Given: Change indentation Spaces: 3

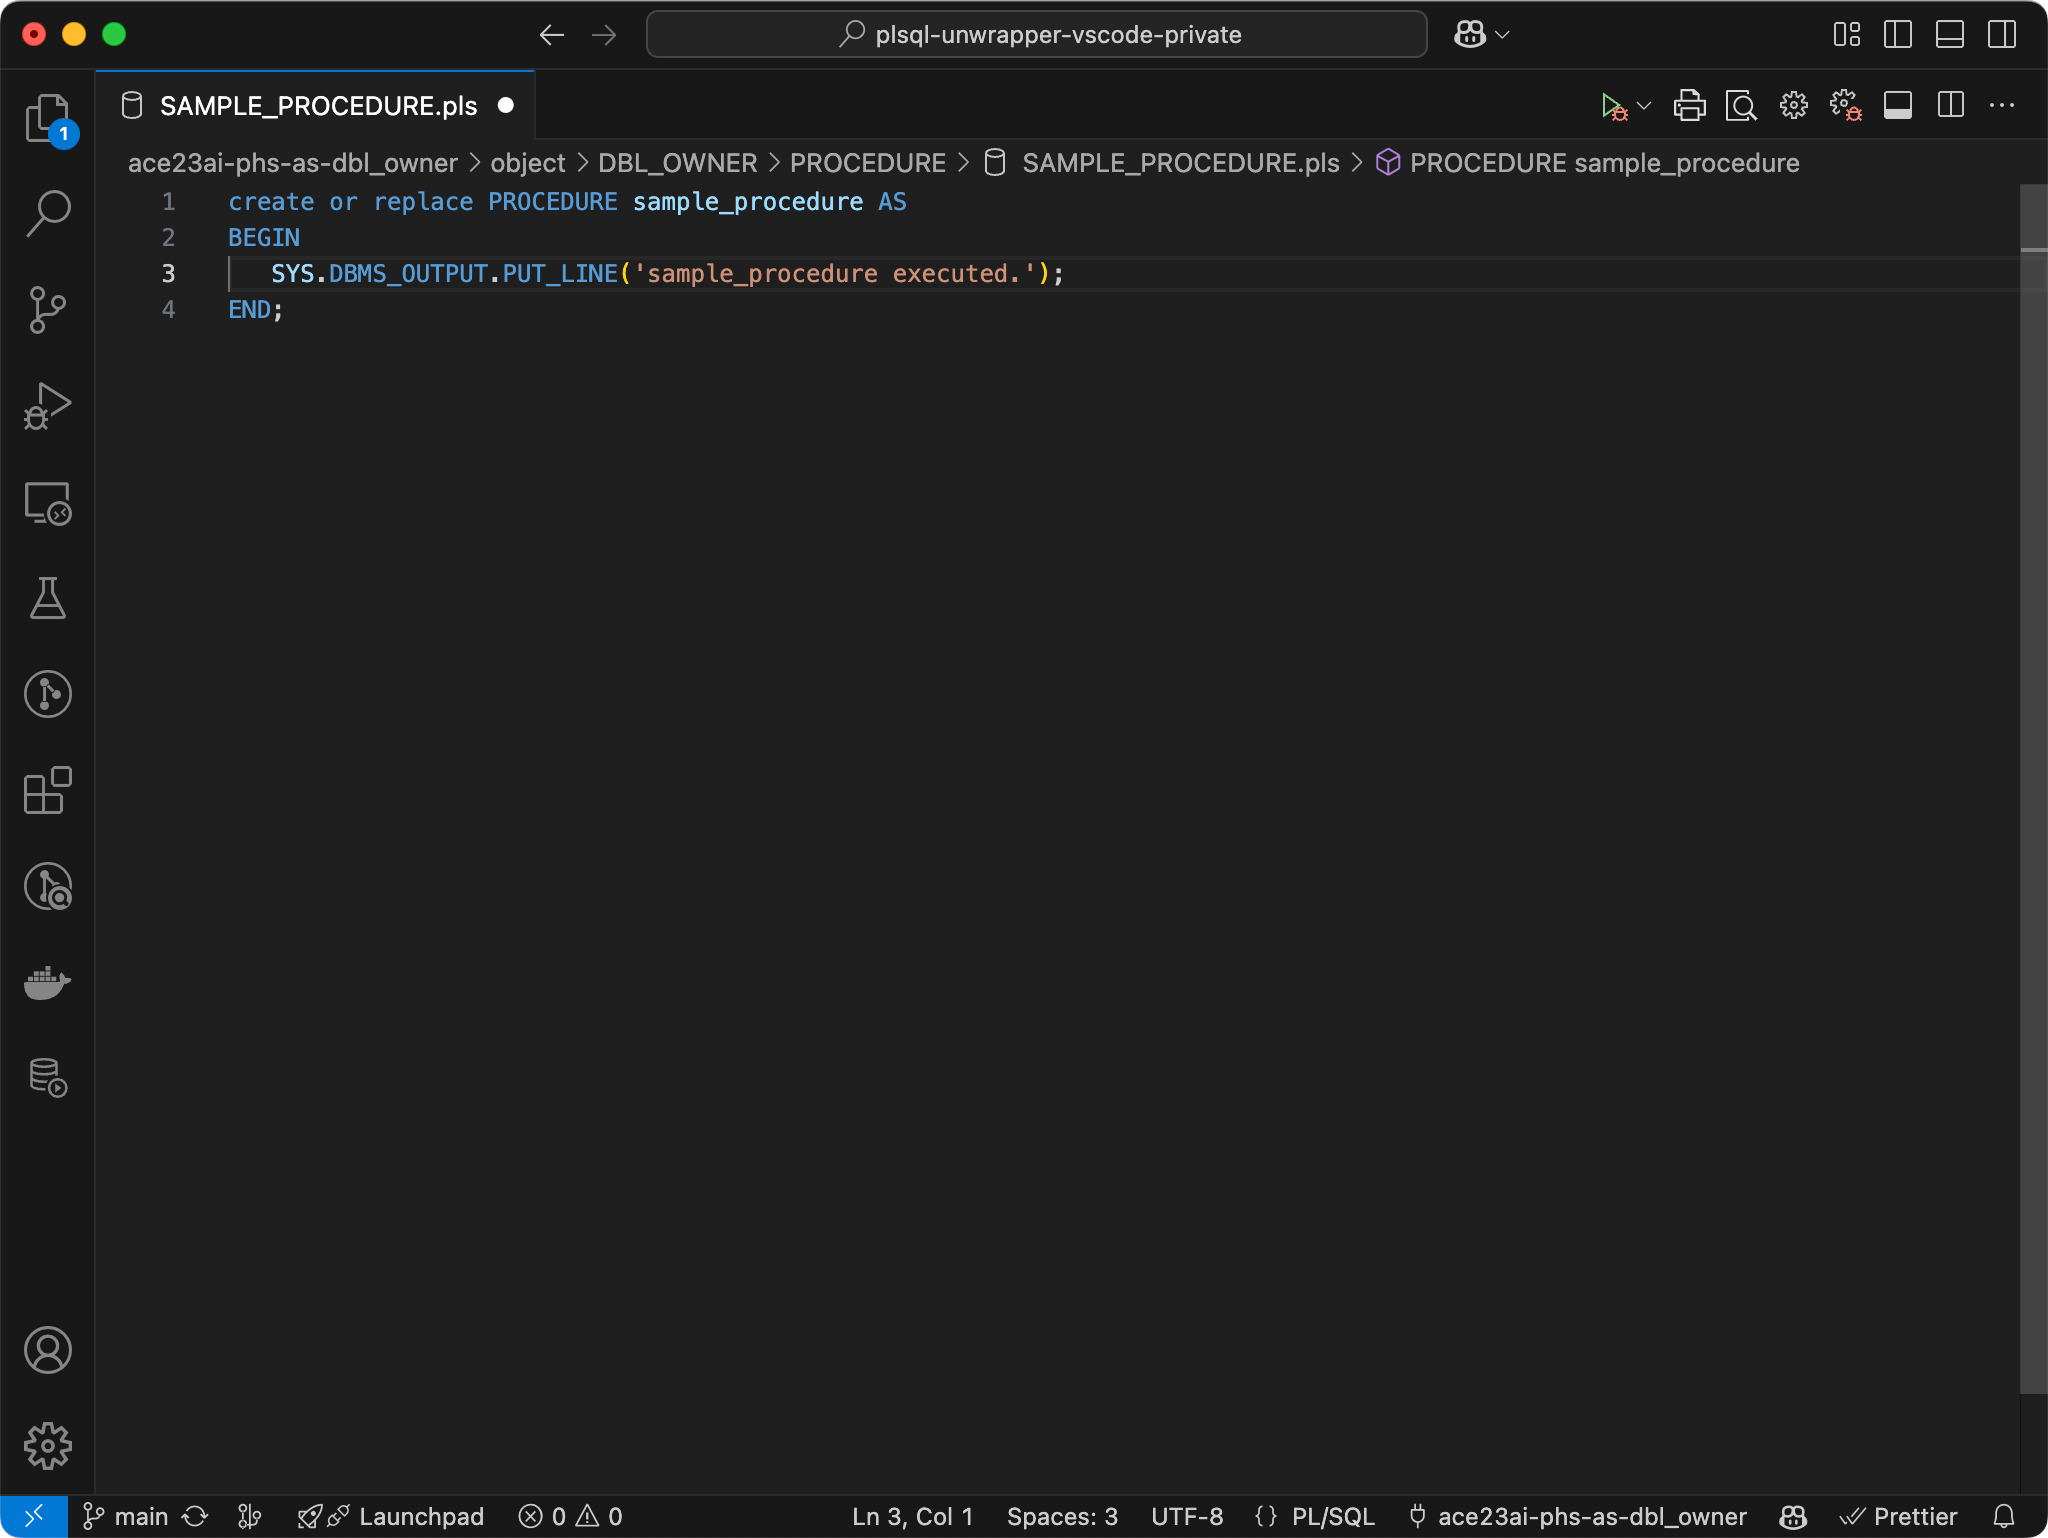Looking at the screenshot, I should 1062,1516.
